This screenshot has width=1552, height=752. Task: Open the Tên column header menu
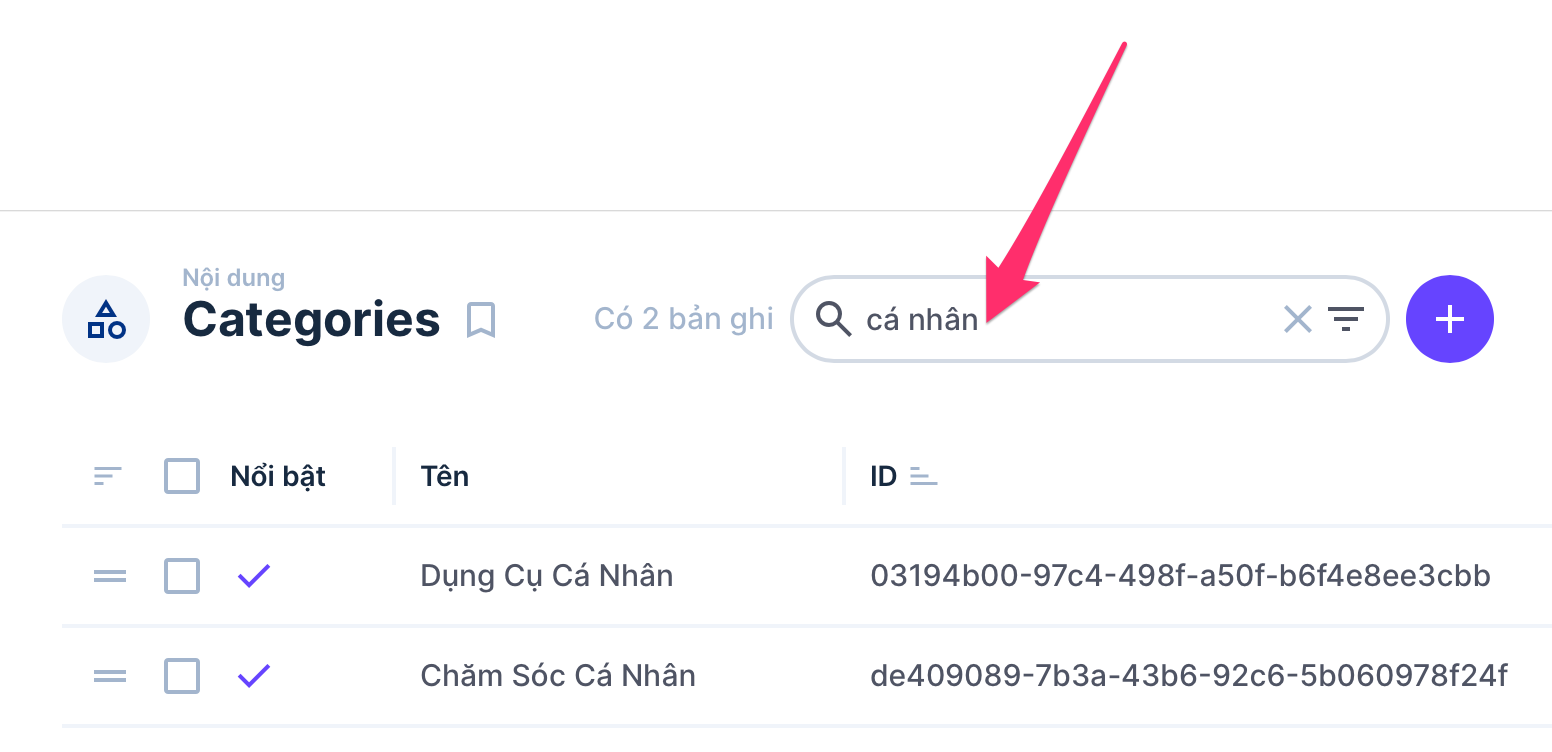click(445, 476)
